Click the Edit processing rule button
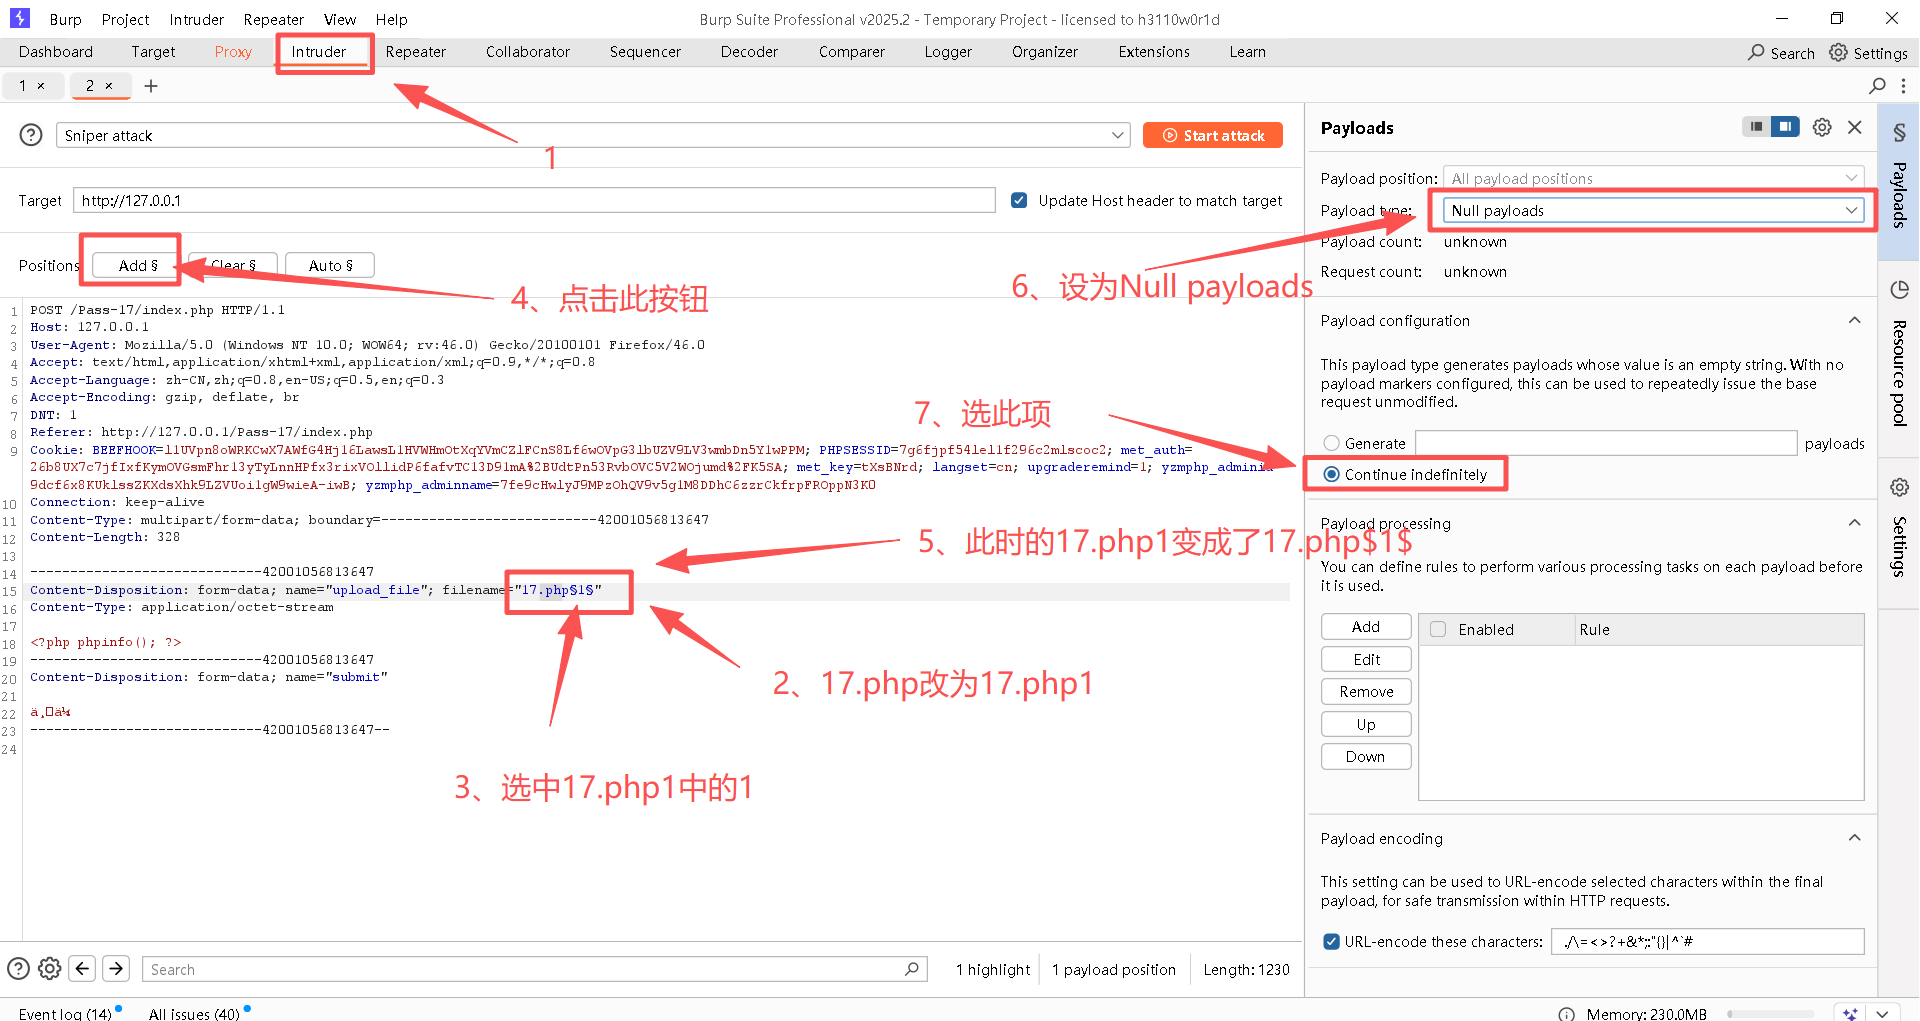 (1366, 659)
